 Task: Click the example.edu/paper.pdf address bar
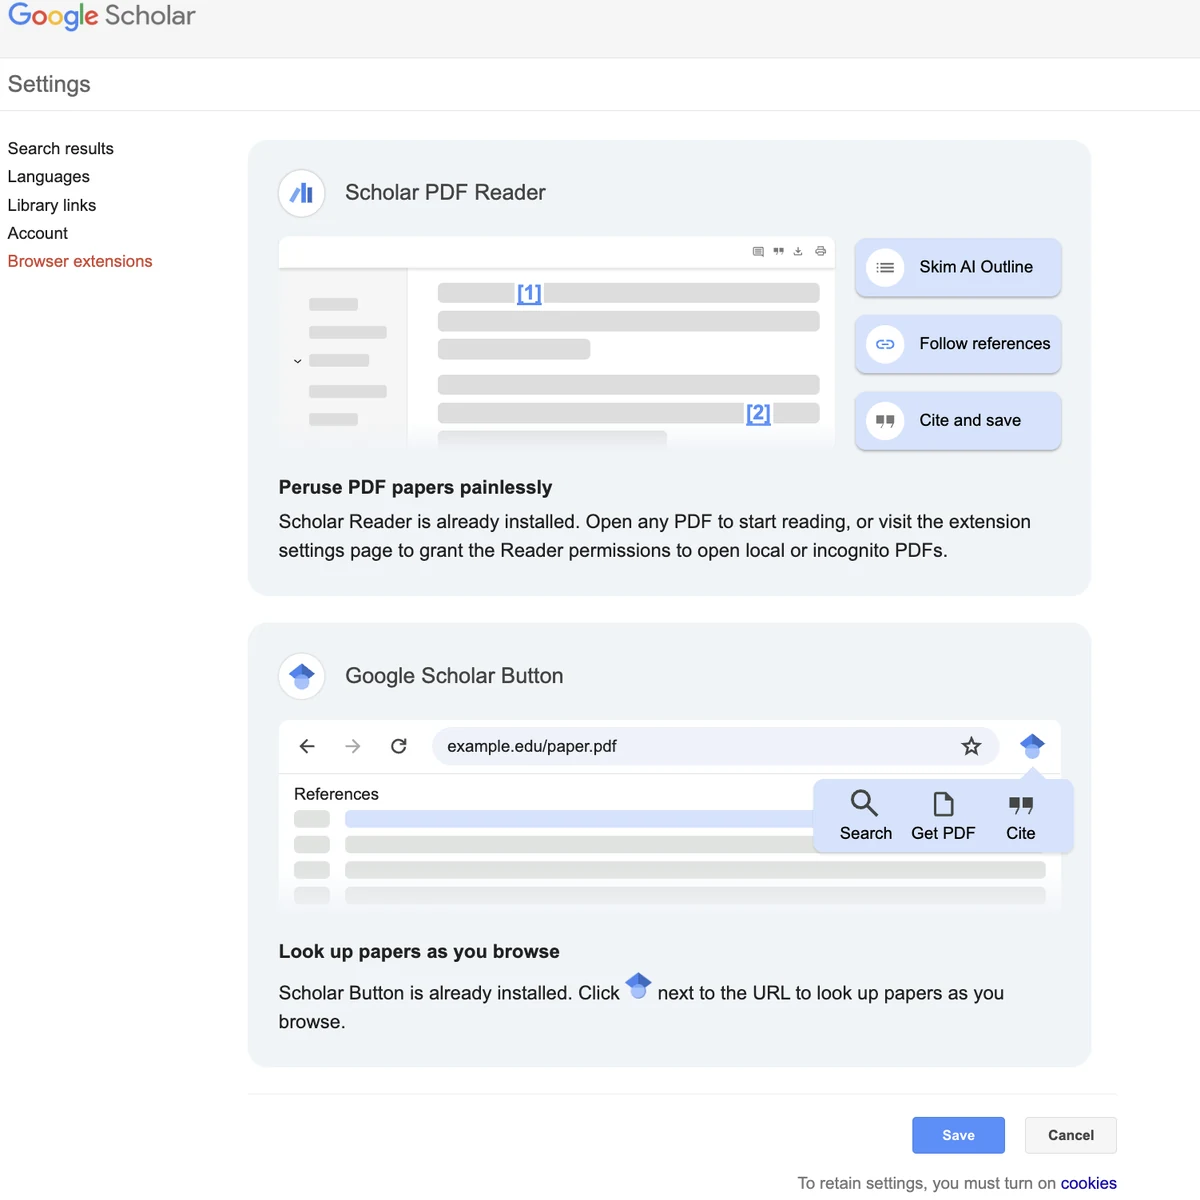(715, 746)
